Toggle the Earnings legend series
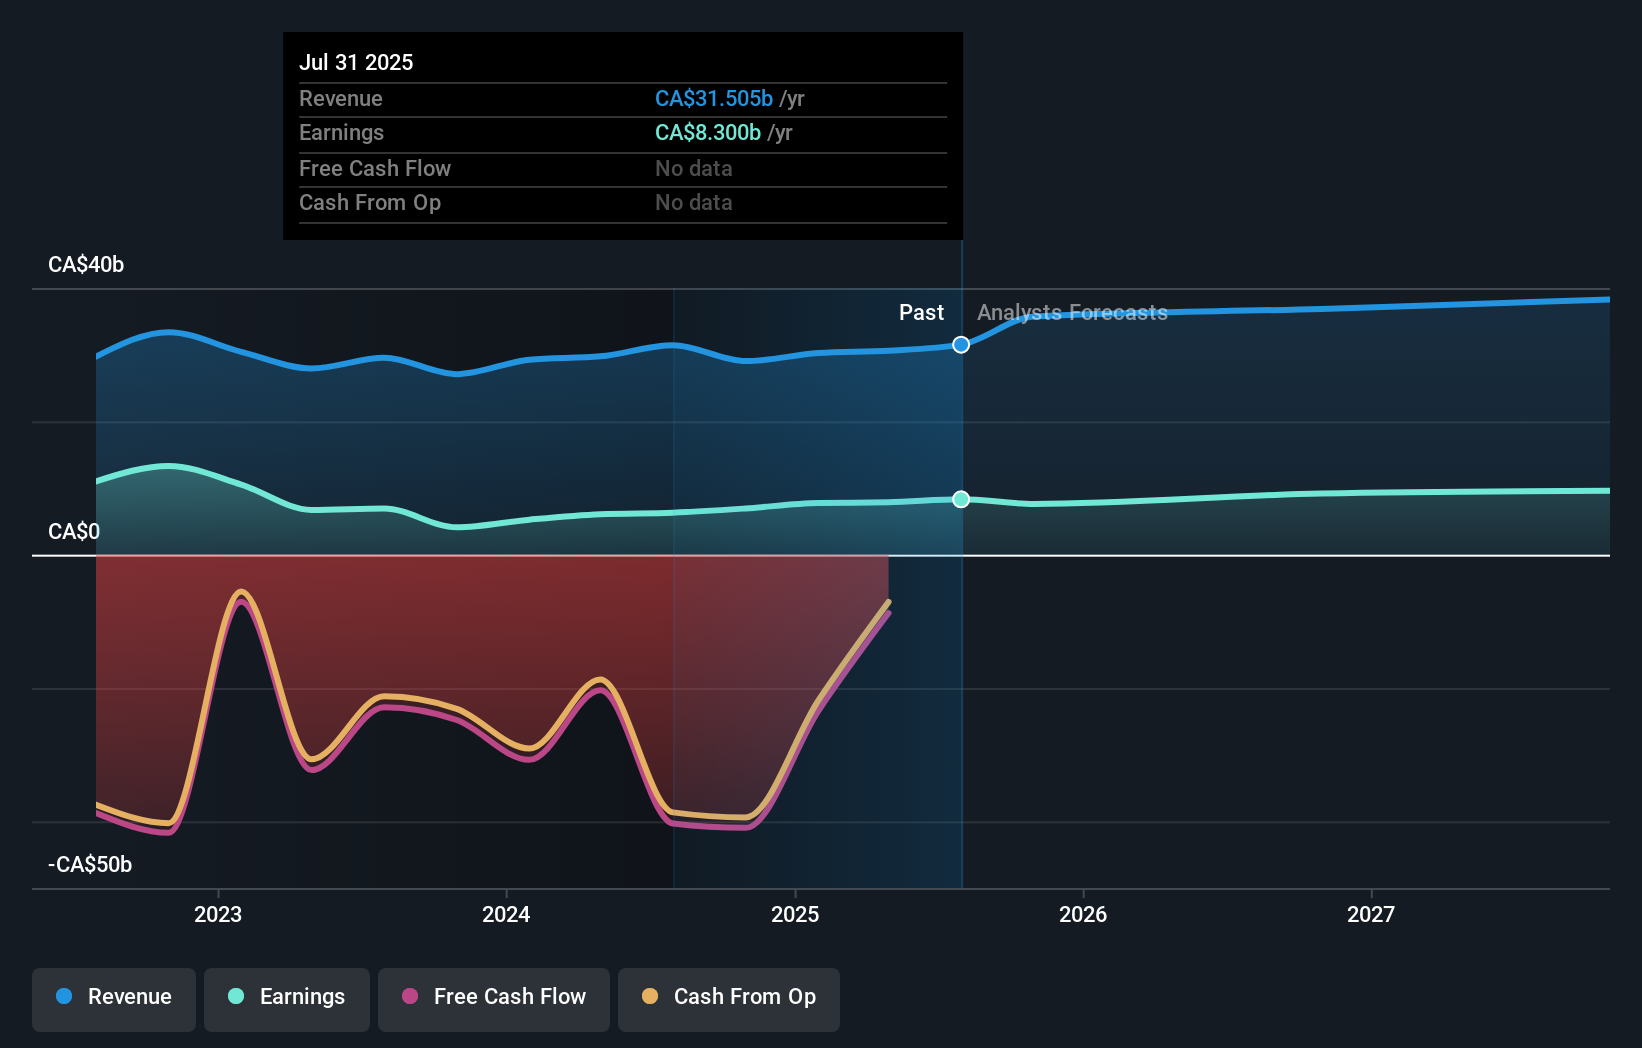The height and width of the screenshot is (1048, 1642). click(287, 999)
